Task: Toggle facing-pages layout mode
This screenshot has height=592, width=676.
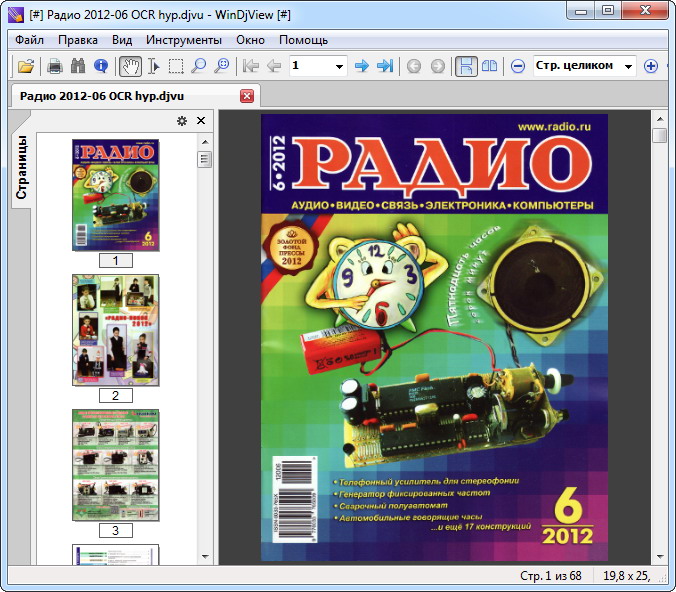Action: (490, 66)
